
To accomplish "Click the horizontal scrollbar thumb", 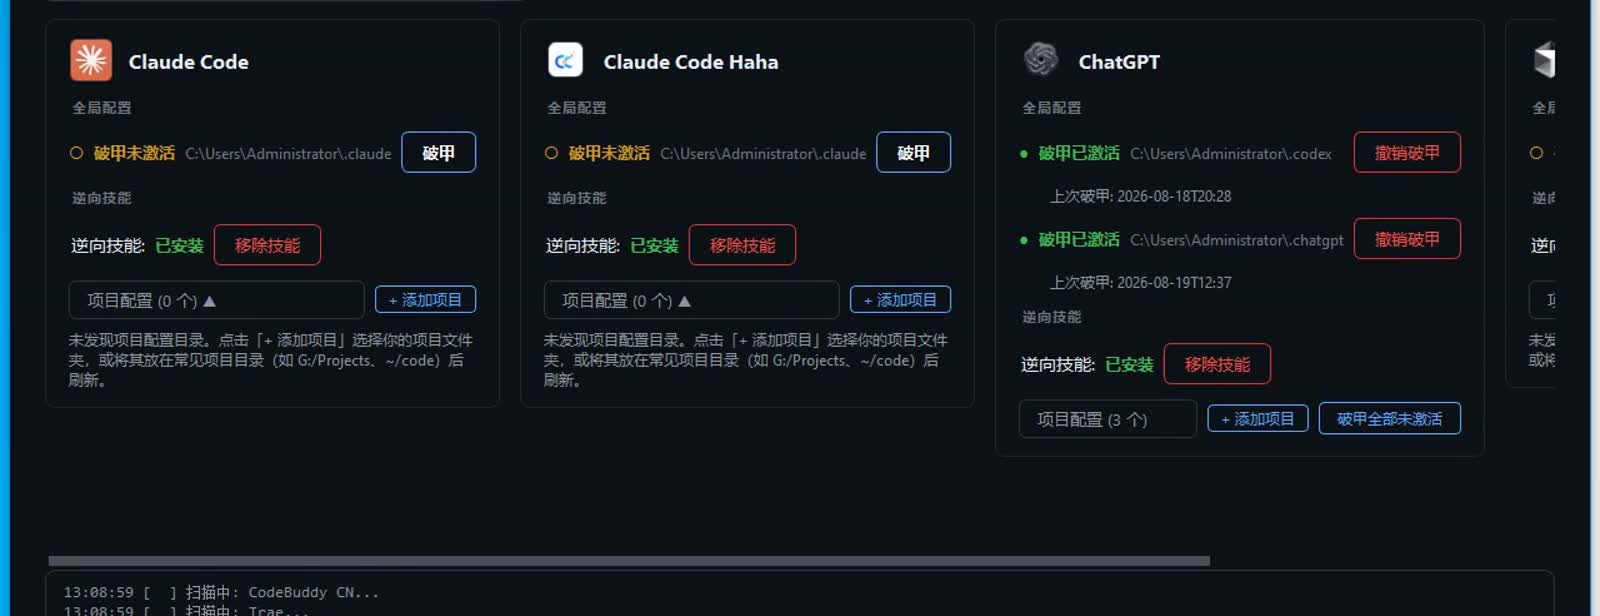I will 629,561.
